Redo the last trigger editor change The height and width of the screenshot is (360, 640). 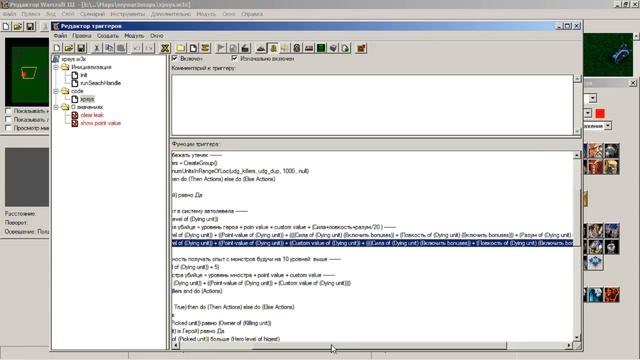(x=149, y=48)
